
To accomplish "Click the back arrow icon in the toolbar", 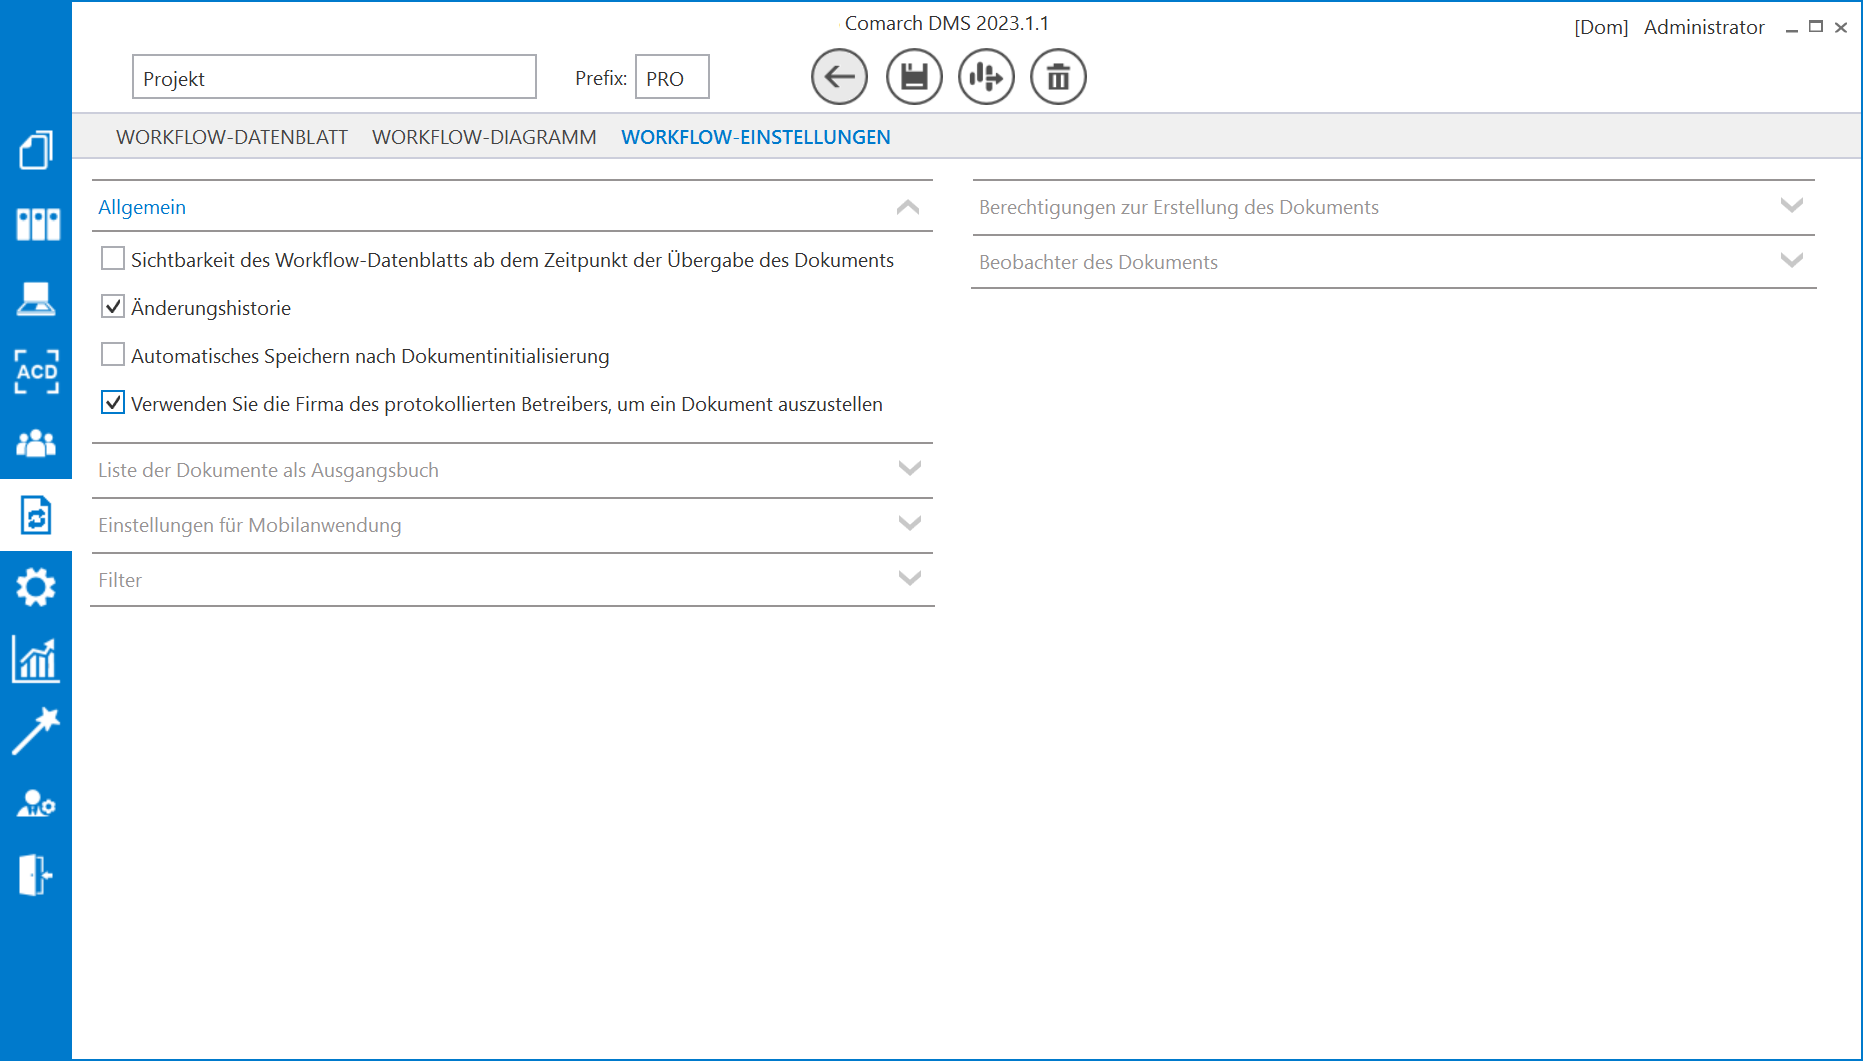I will click(839, 76).
